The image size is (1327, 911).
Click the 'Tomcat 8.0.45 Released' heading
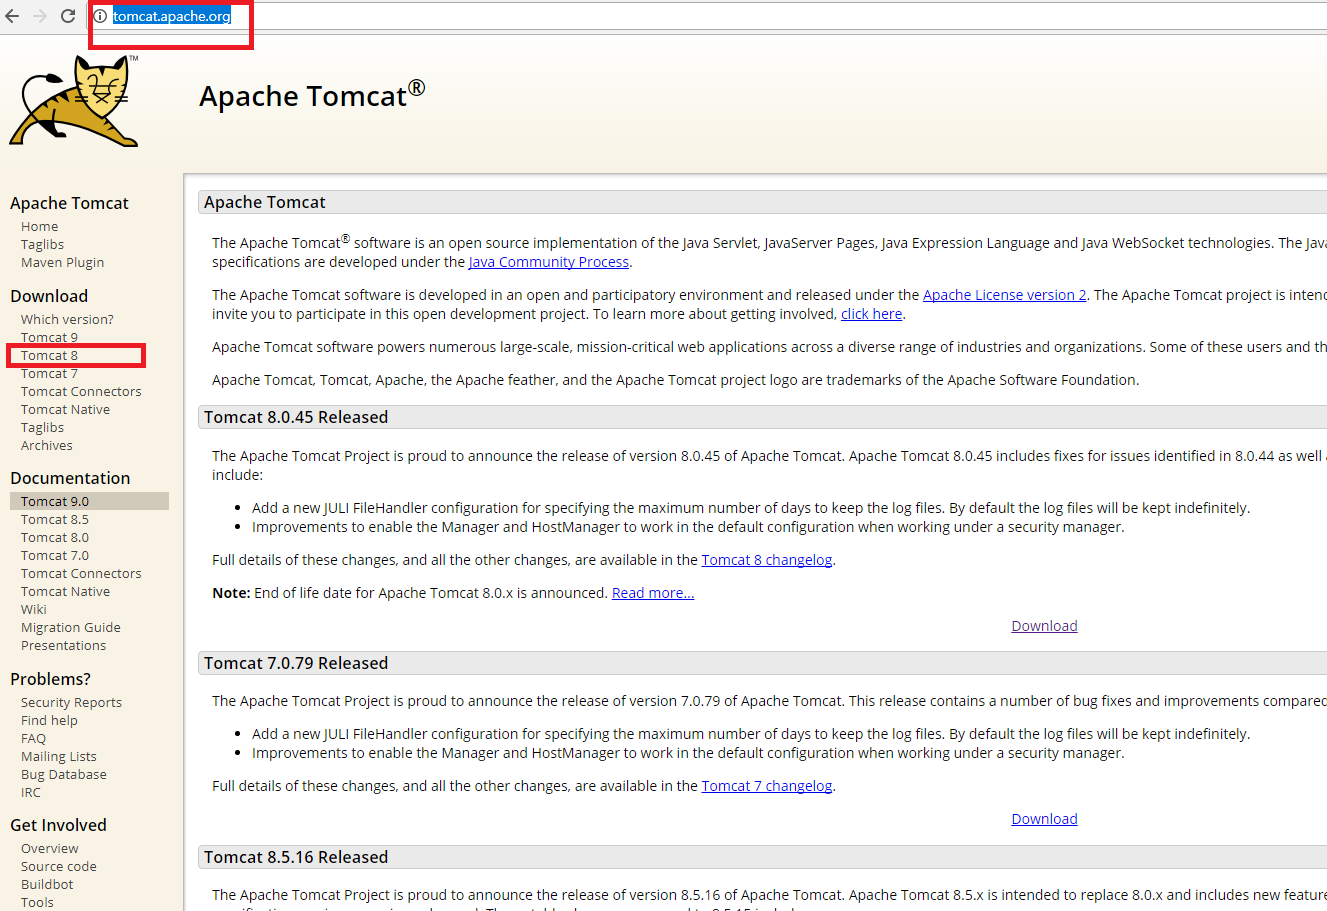[296, 417]
